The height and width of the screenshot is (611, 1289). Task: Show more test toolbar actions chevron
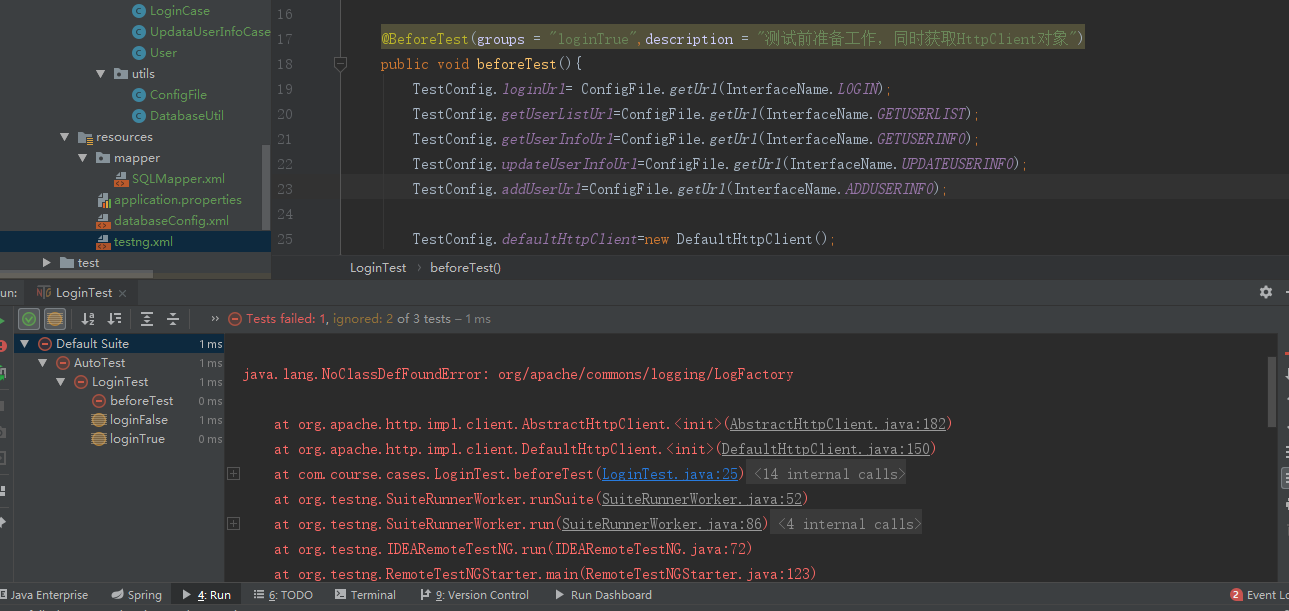(x=215, y=319)
